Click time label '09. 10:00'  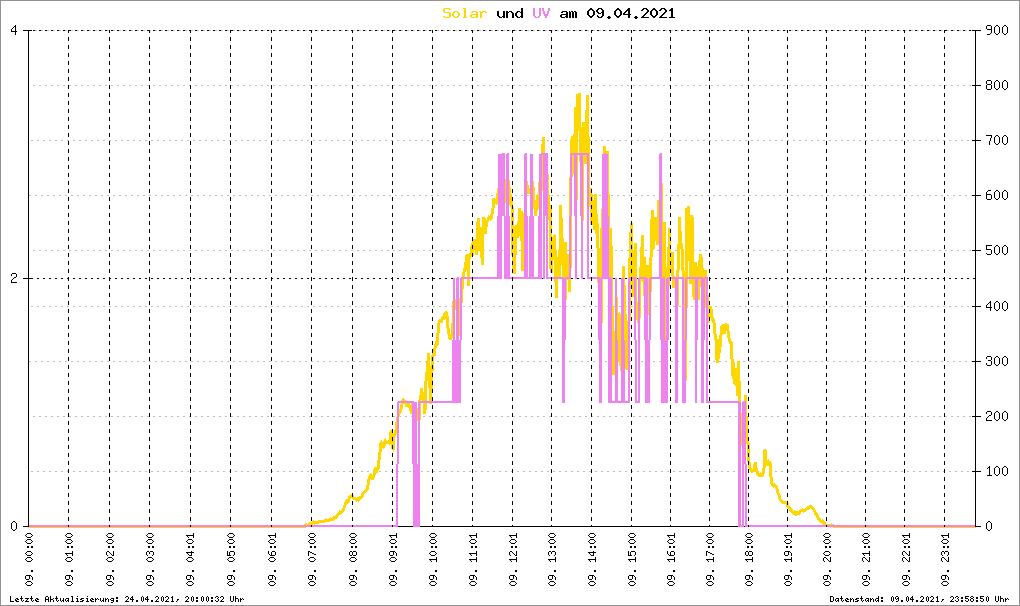[x=433, y=559]
